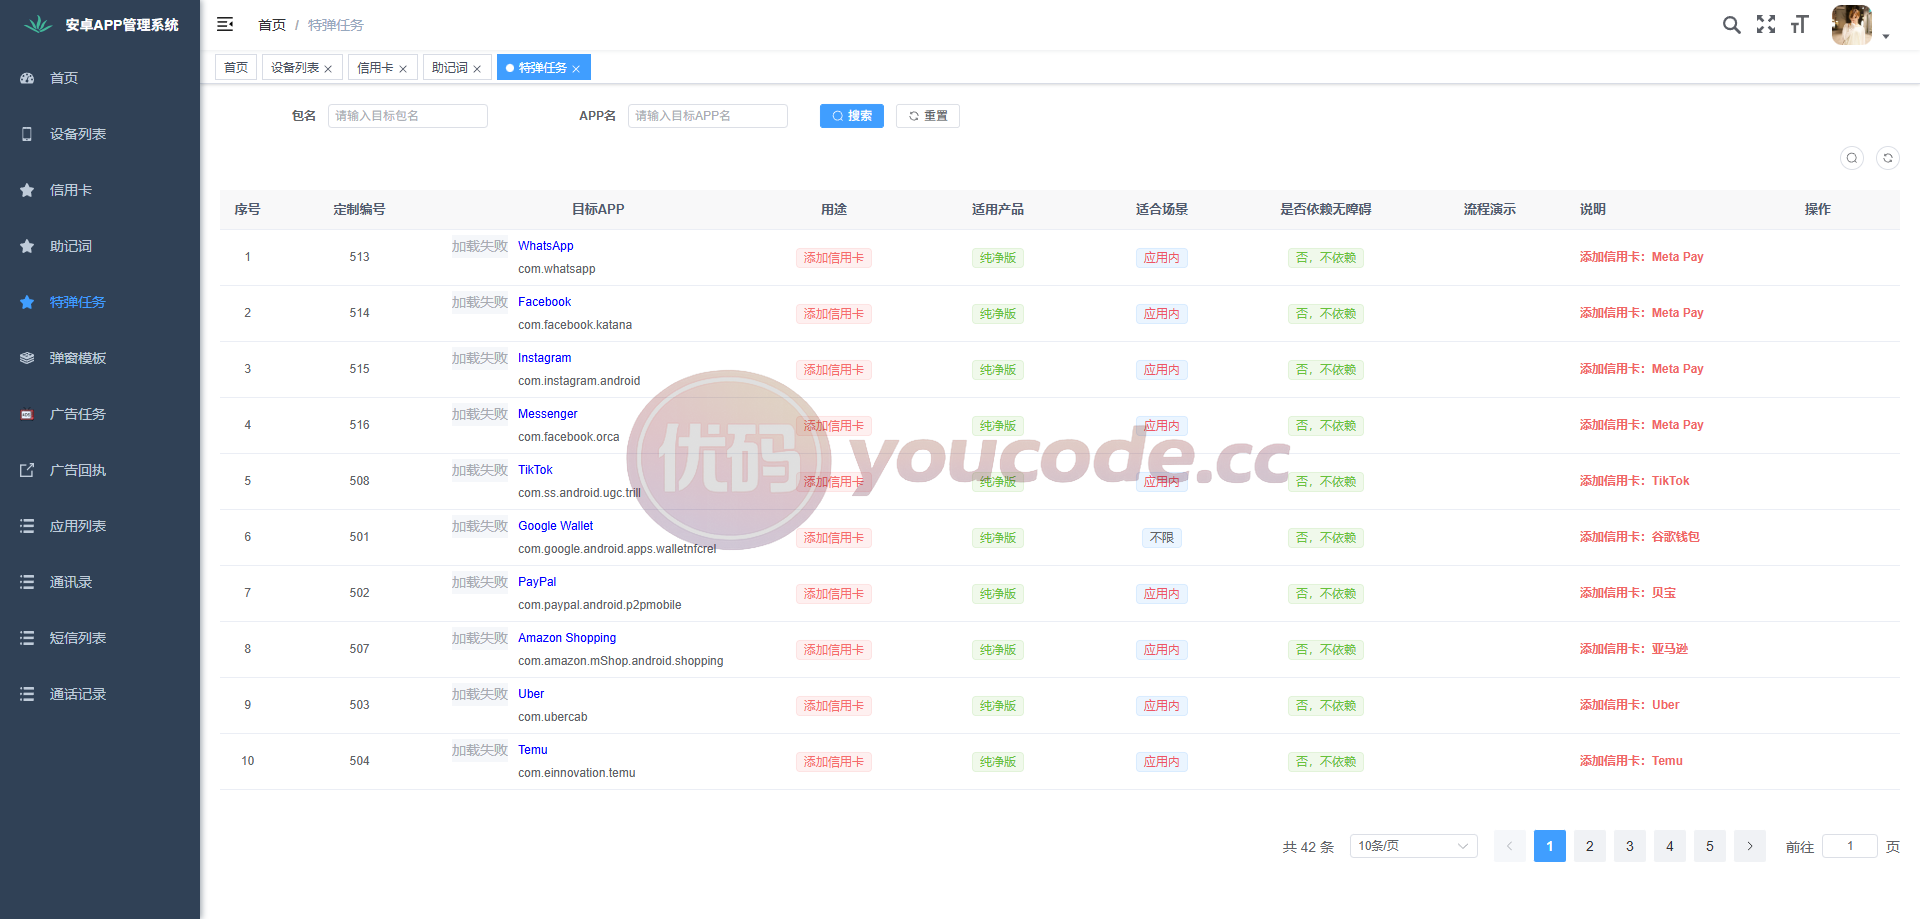Click the Google Wallet app name
This screenshot has height=919, width=1920.
point(556,526)
